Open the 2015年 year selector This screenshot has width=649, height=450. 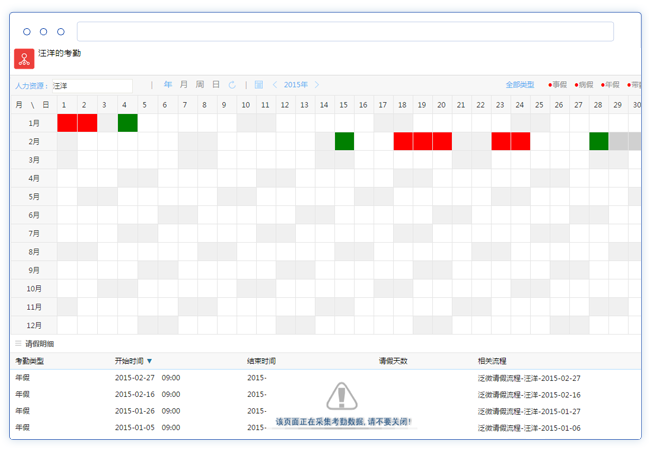[296, 85]
